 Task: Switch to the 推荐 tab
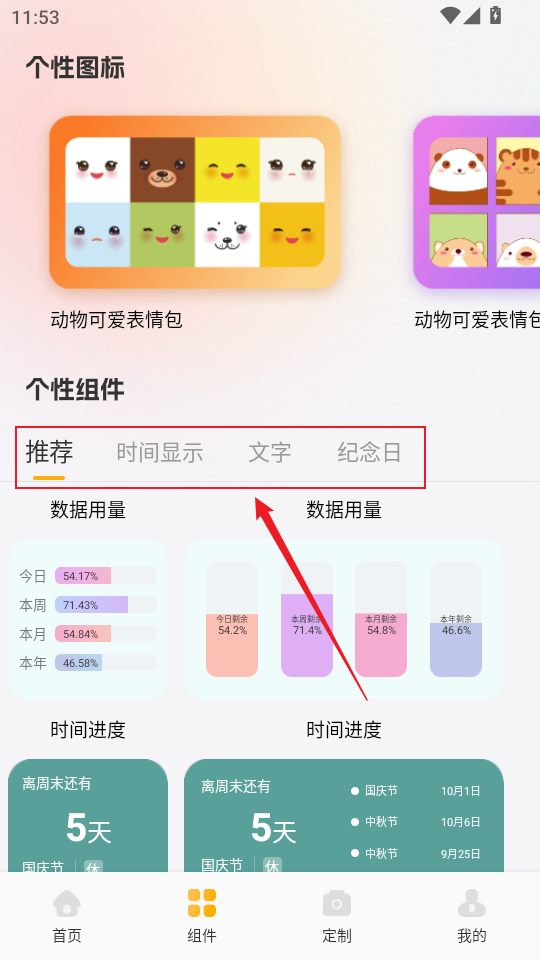49,452
